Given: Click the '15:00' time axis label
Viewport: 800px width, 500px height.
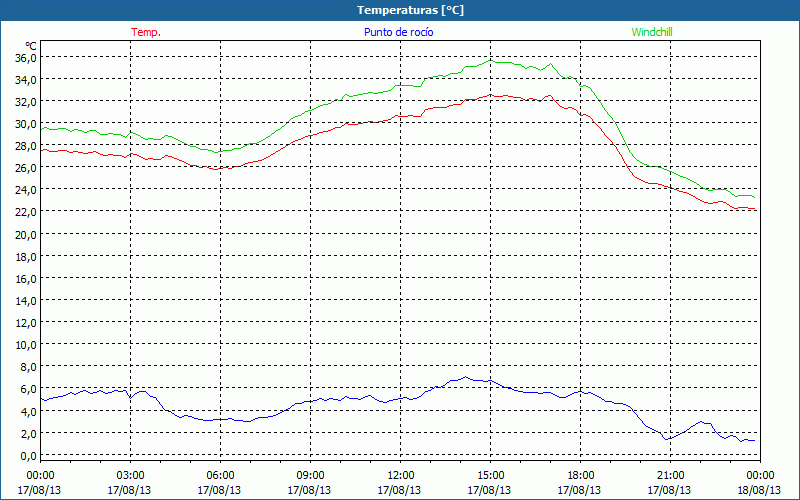Looking at the screenshot, I should coord(490,476).
